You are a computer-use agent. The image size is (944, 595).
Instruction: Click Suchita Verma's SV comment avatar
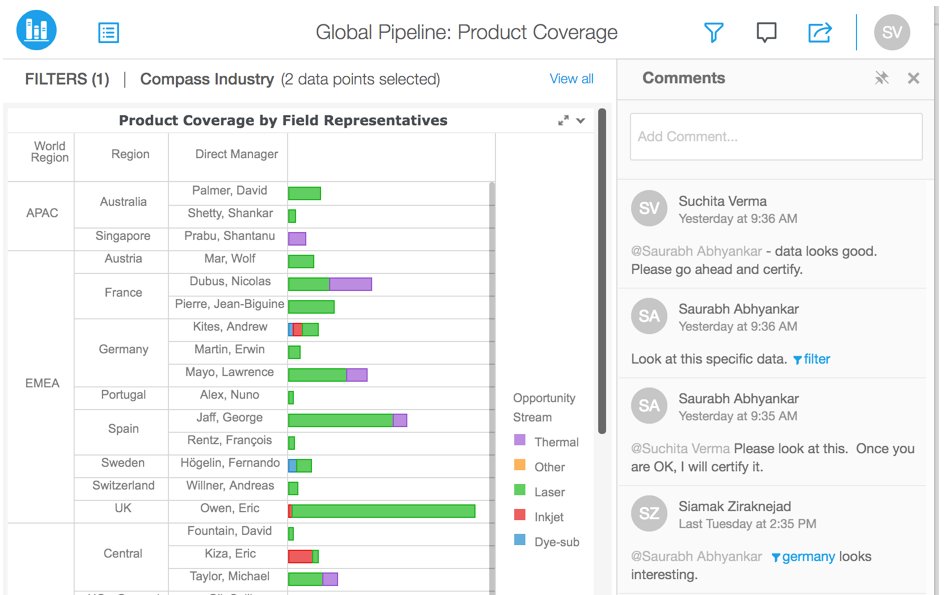tap(649, 208)
